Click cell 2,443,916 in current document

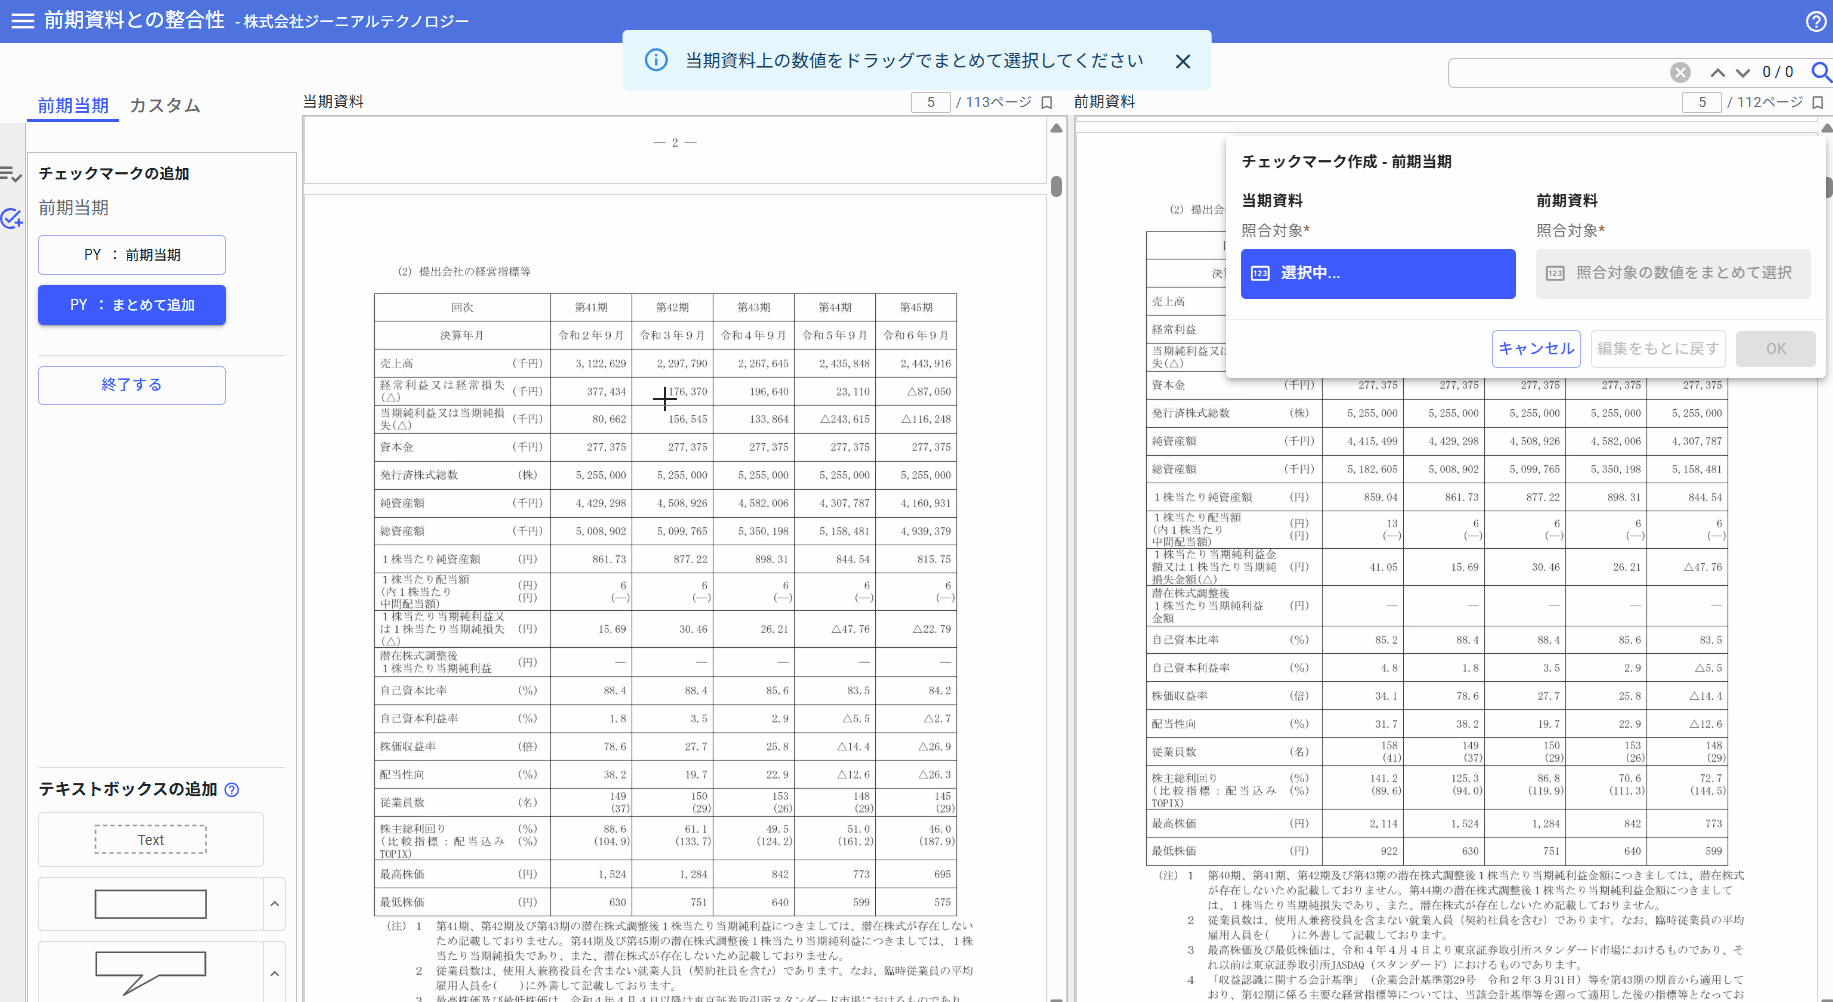(925, 364)
